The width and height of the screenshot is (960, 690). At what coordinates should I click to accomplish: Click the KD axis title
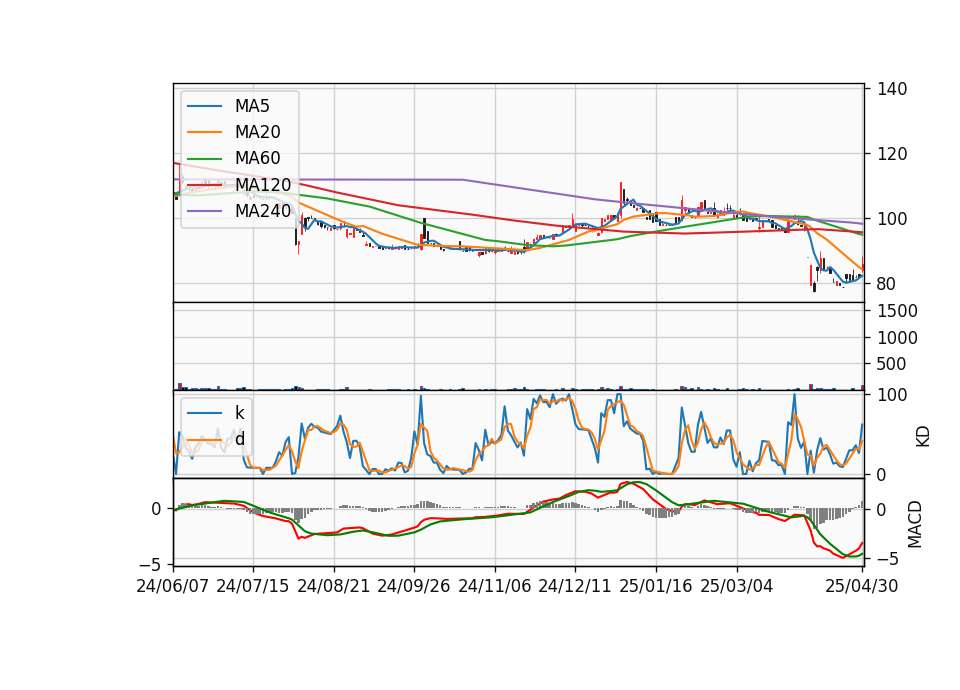[923, 436]
